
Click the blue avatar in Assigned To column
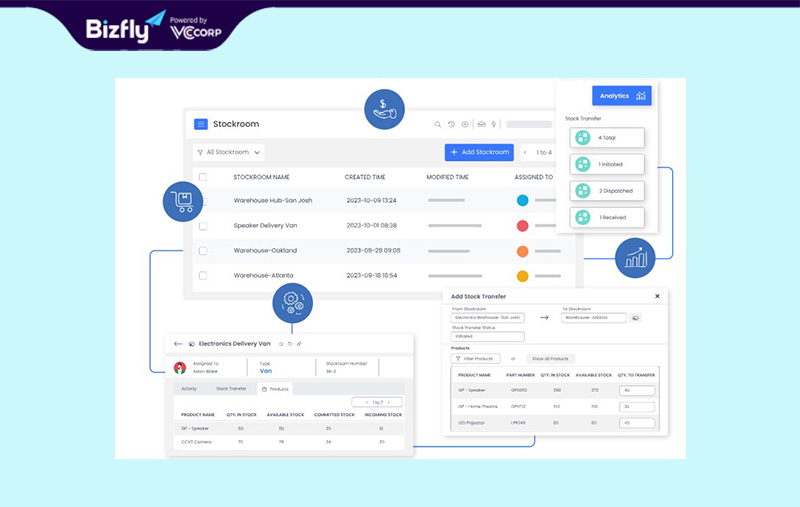point(522,200)
